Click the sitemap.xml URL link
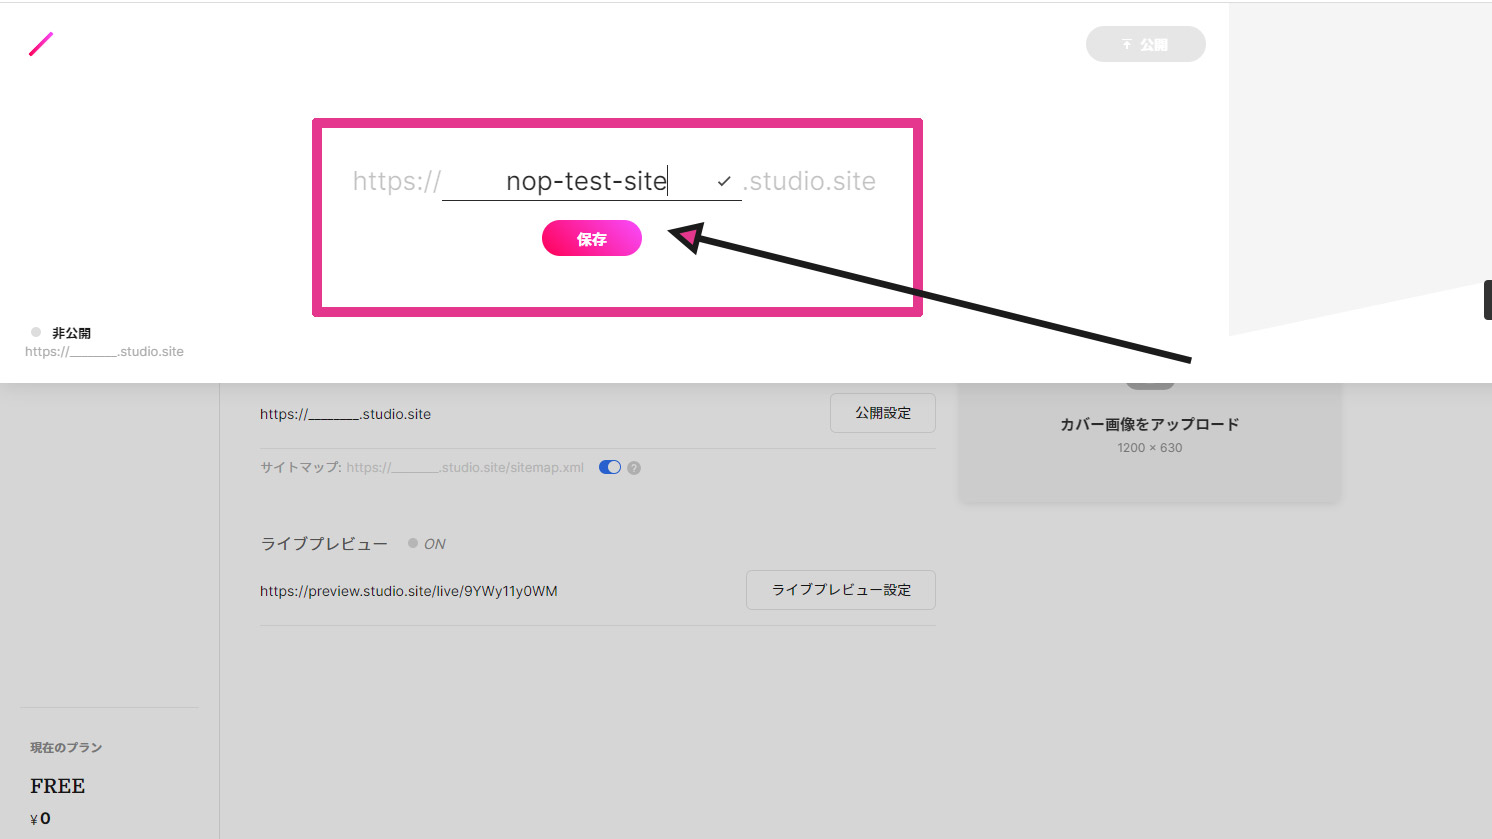This screenshot has height=839, width=1492. (x=465, y=467)
